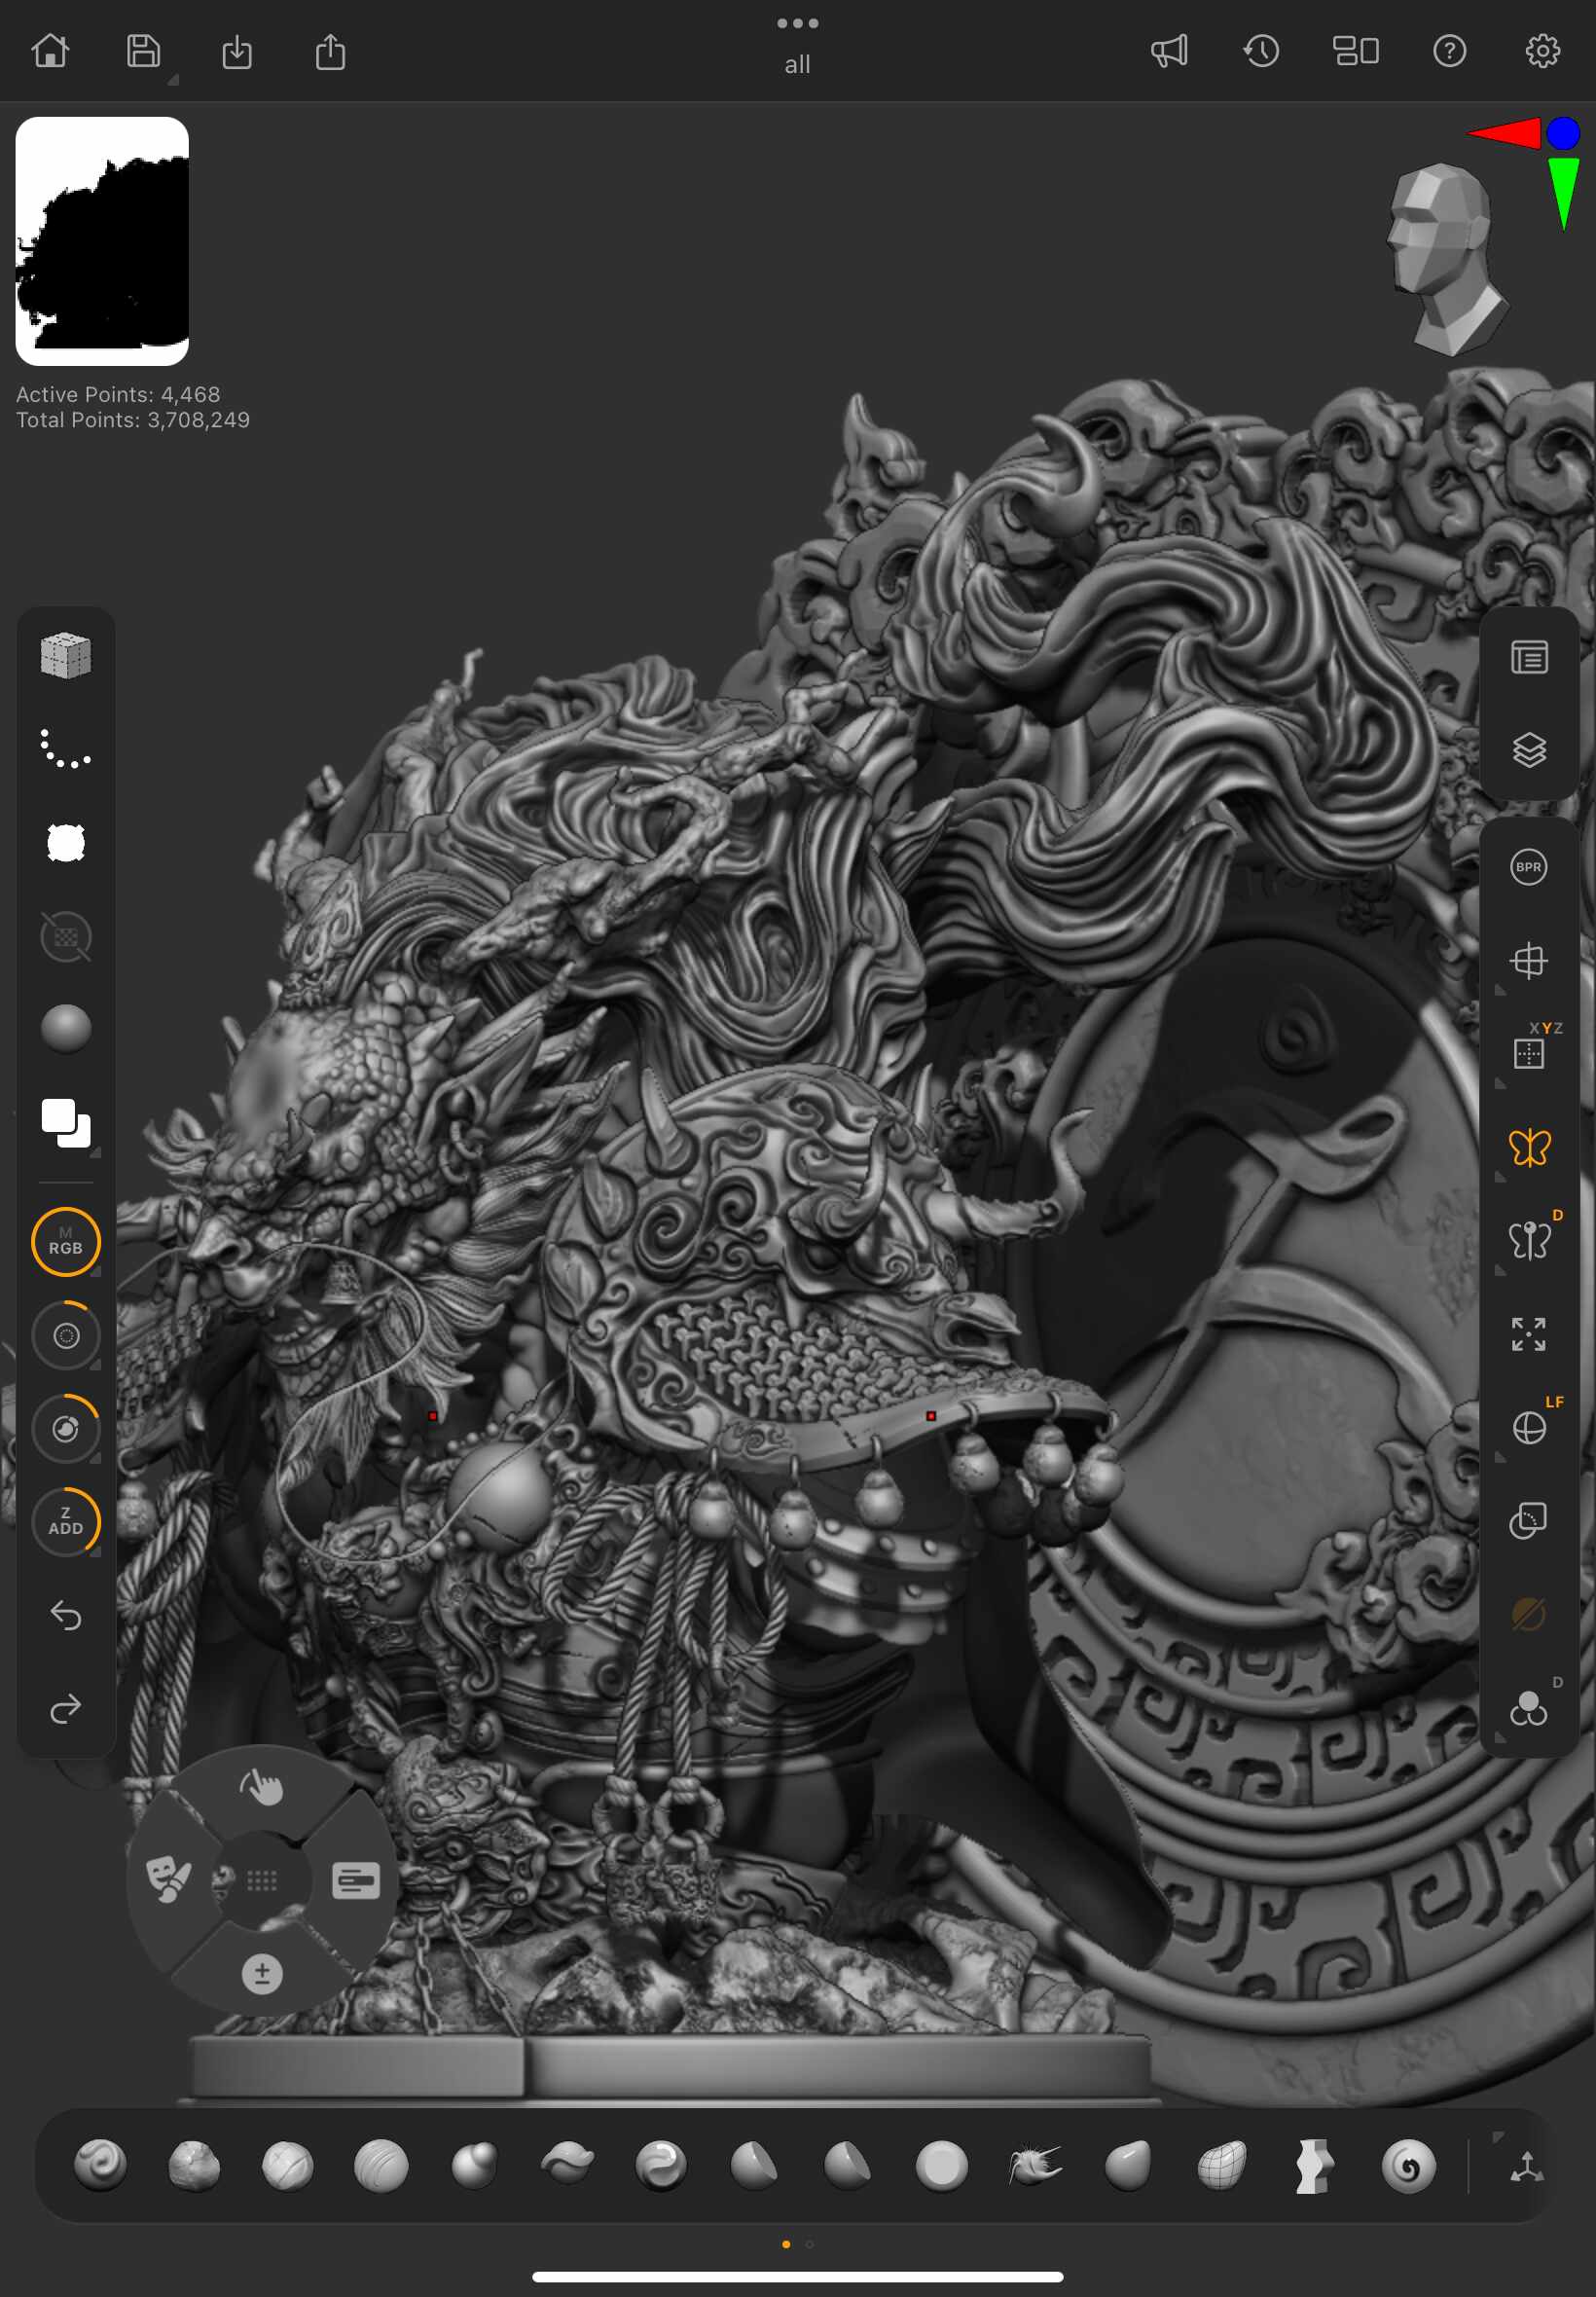This screenshot has width=1596, height=2297.
Task: Open the material sphere picker
Action: point(66,1029)
